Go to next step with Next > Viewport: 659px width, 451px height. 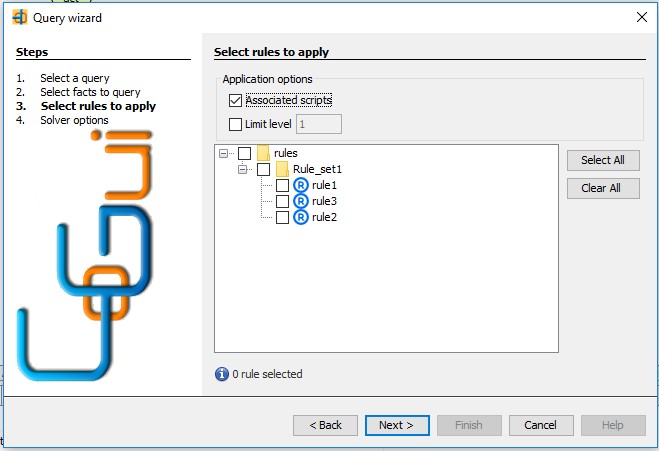pos(397,425)
